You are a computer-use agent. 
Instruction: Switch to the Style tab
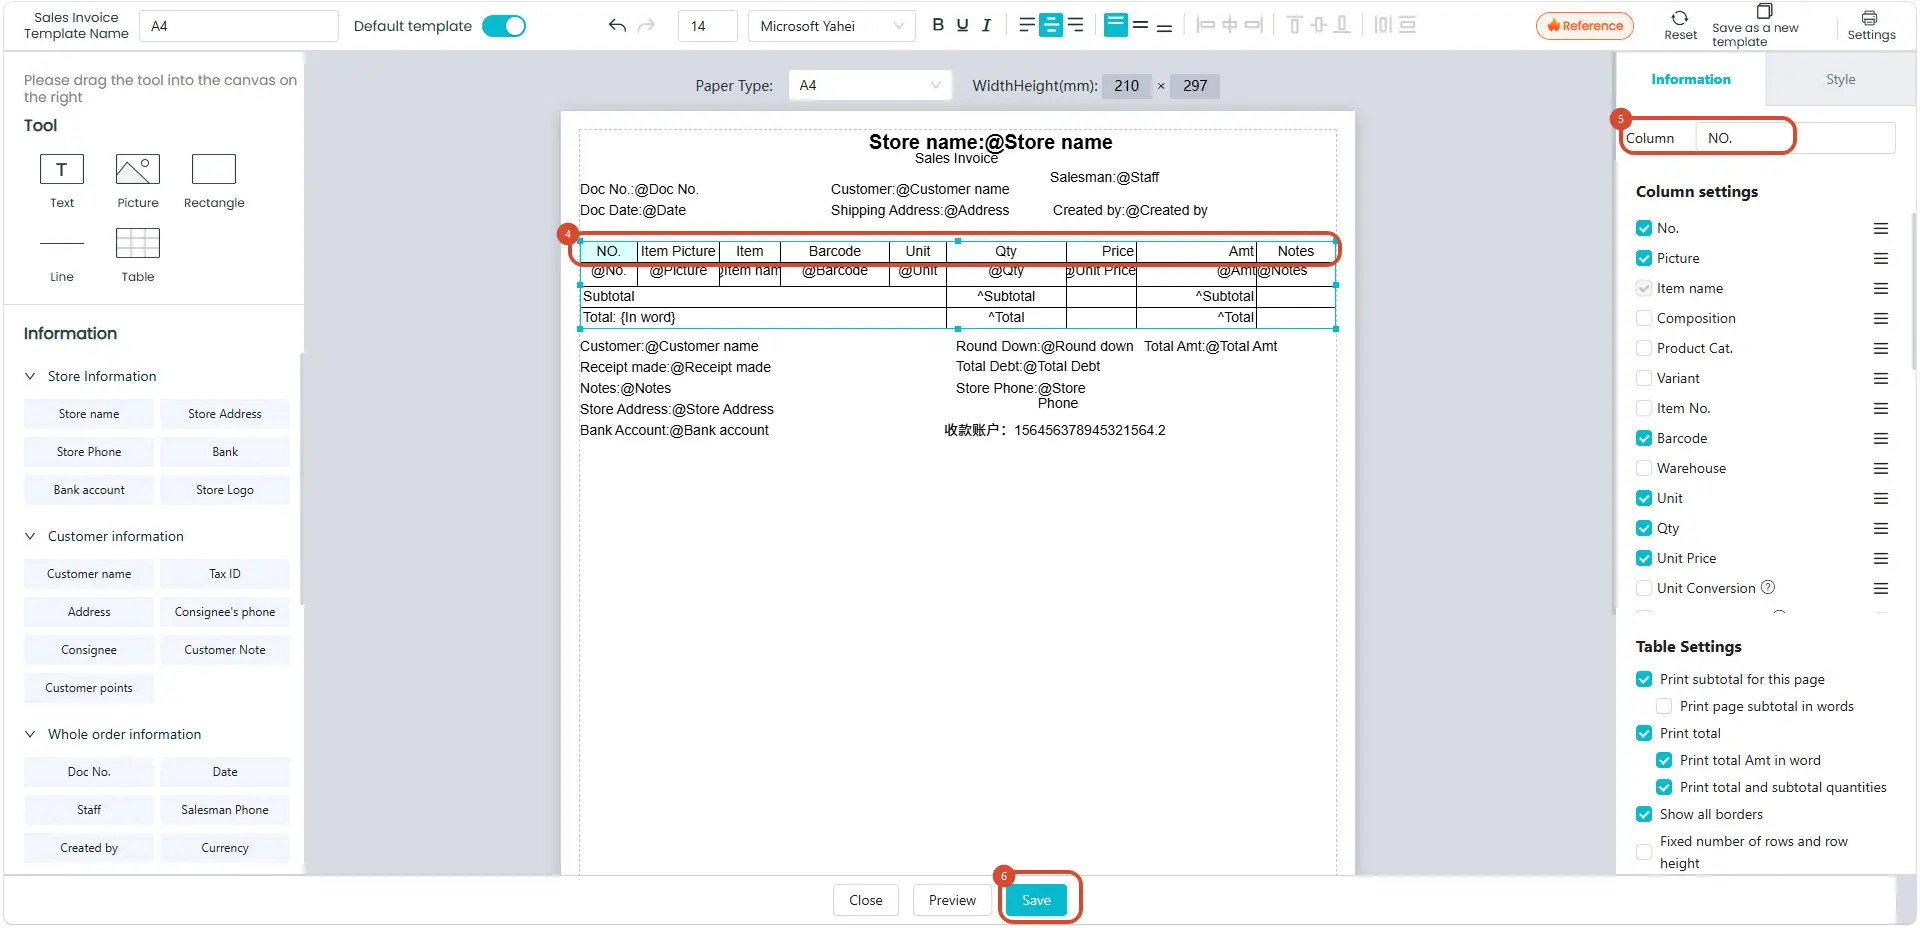point(1840,79)
